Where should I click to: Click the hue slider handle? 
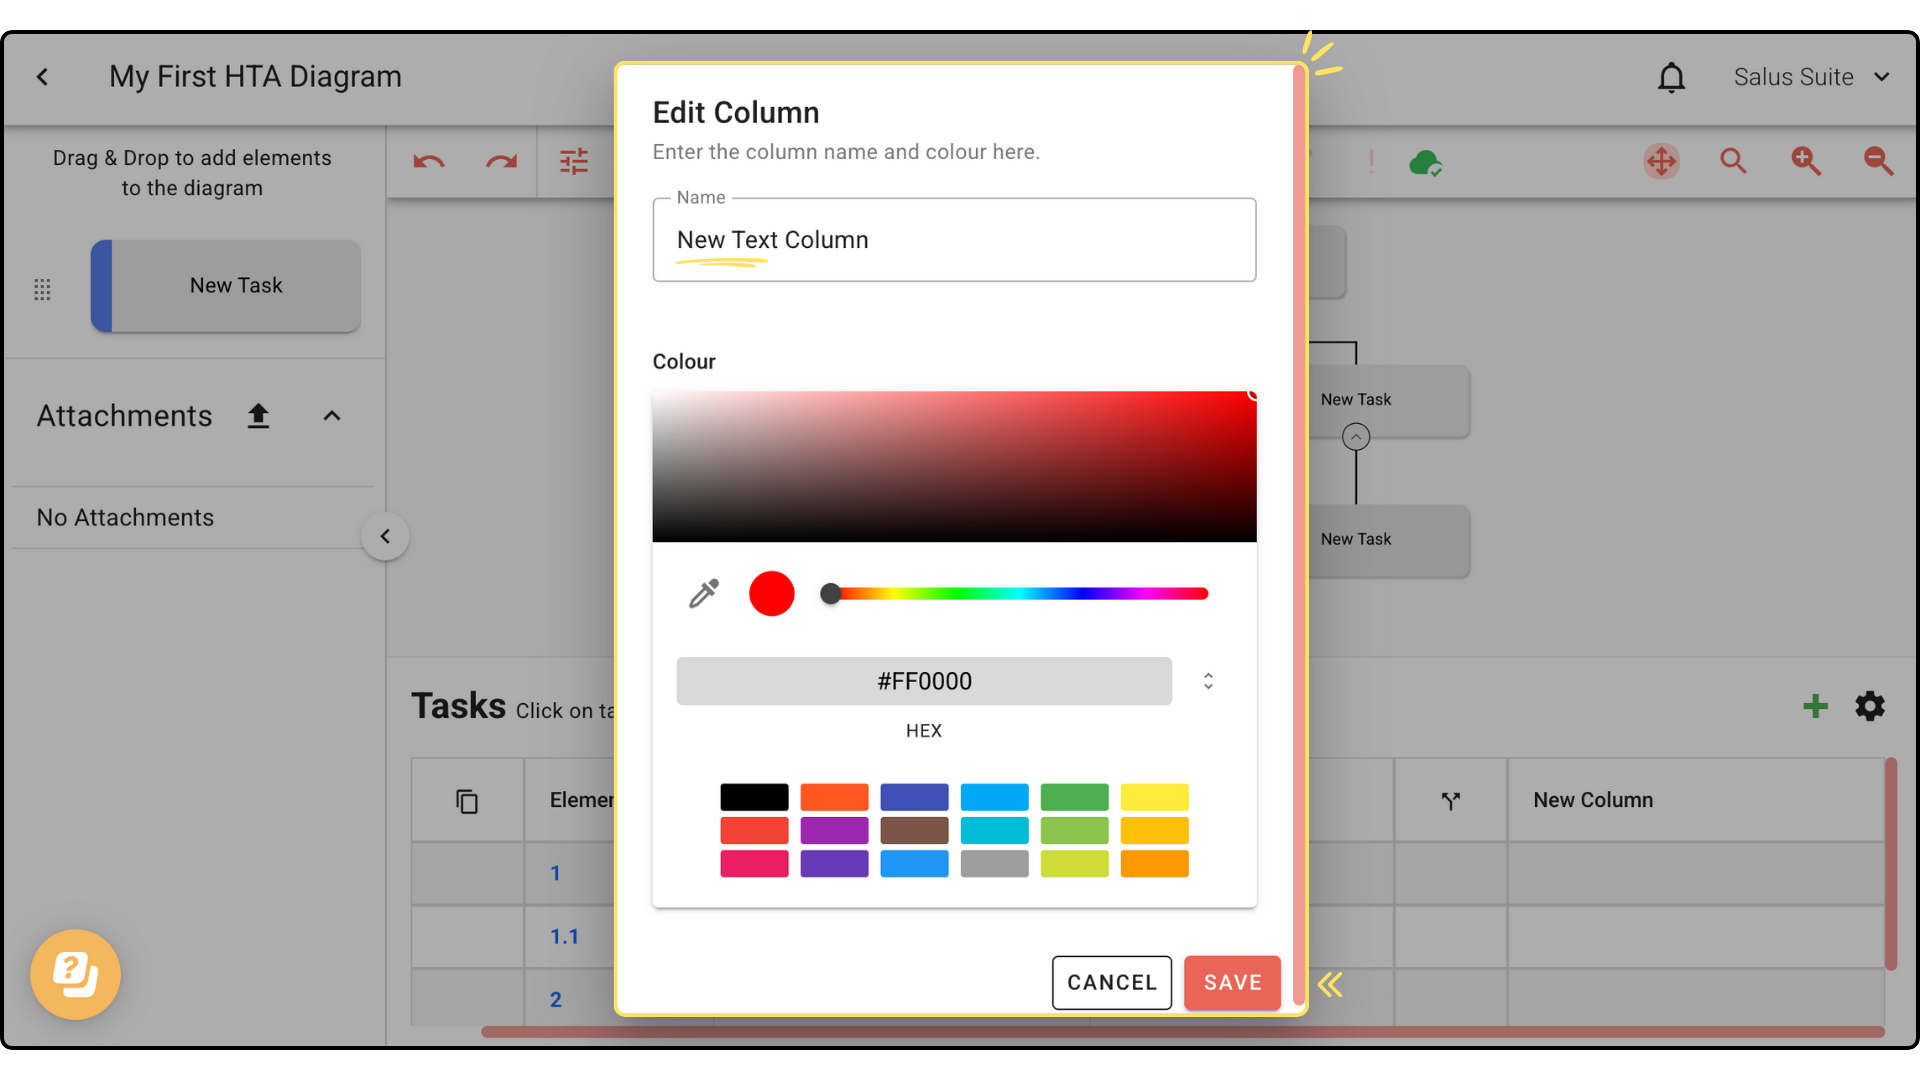coord(831,594)
